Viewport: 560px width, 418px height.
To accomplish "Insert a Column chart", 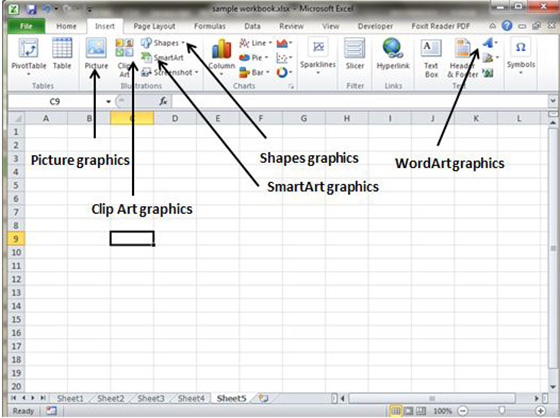I will point(221,56).
